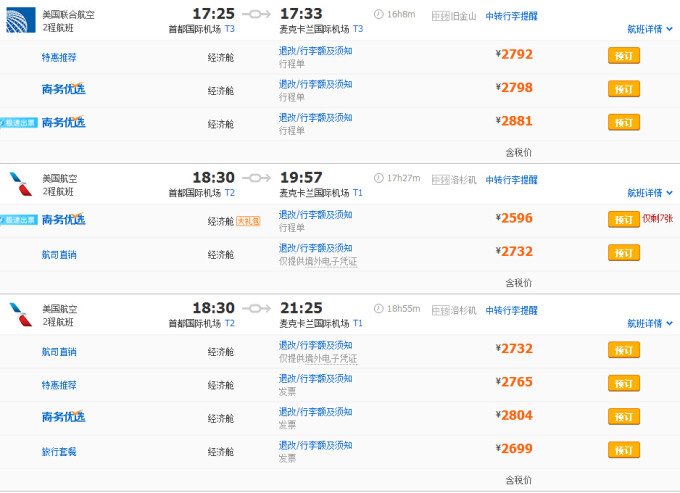Click the United Airlines logo icon
This screenshot has height=493, width=680.
pos(21,20)
